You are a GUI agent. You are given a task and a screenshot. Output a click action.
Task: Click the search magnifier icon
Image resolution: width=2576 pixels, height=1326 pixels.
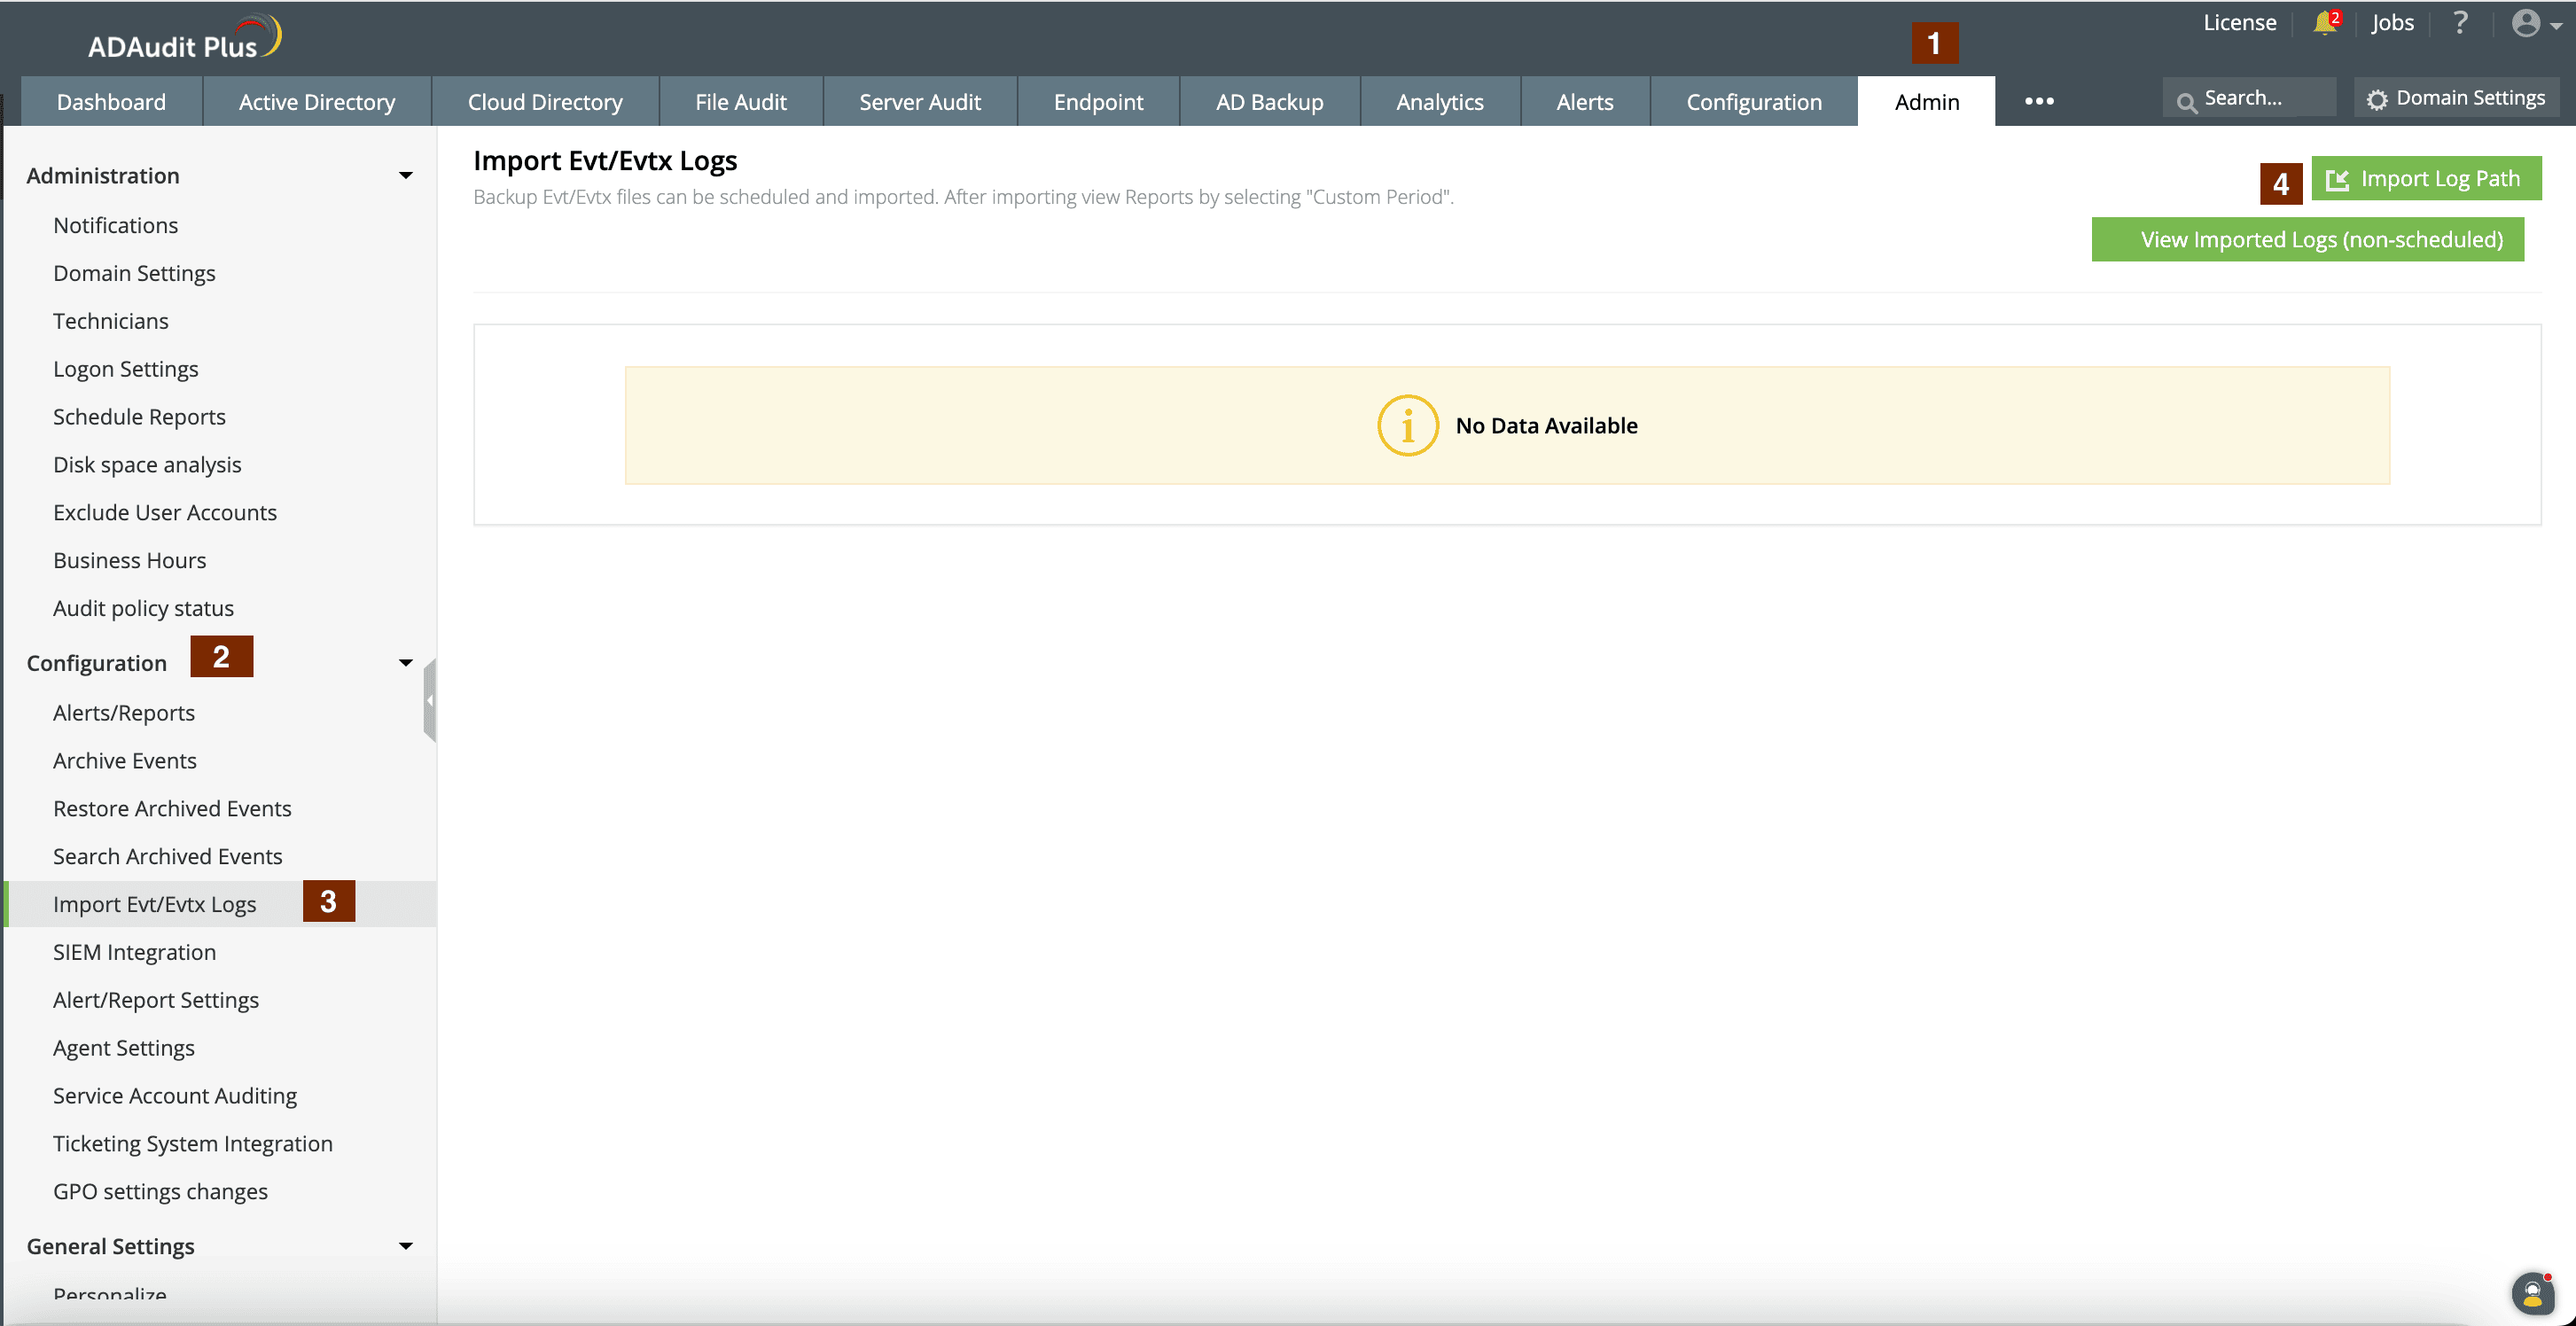2186,101
